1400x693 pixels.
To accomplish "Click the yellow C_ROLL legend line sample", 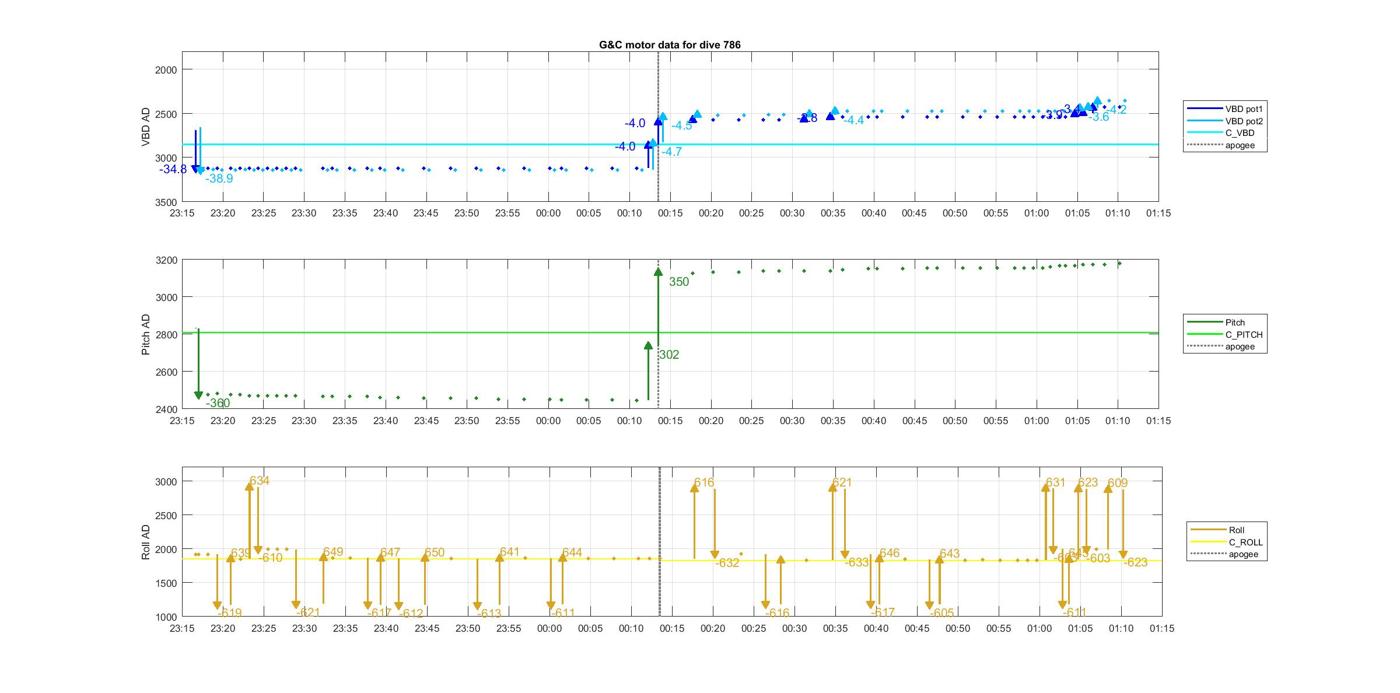I will pos(1207,542).
